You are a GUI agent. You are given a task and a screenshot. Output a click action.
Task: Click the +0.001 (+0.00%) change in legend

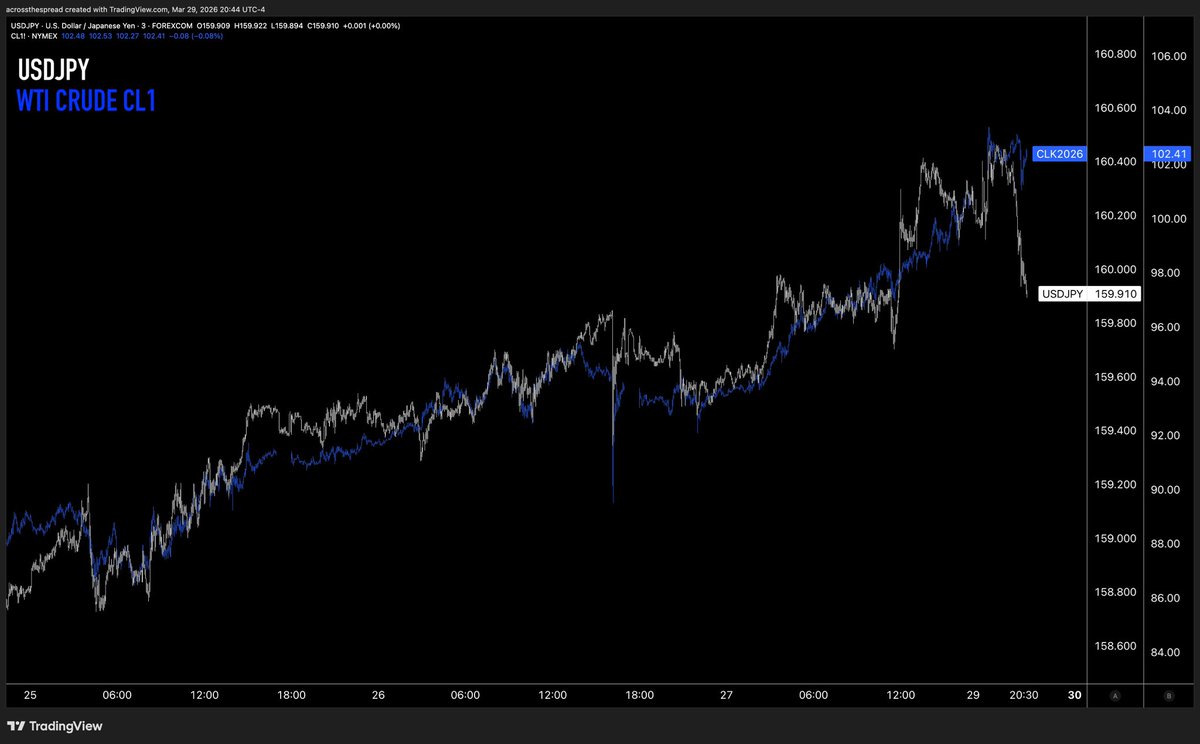371,25
